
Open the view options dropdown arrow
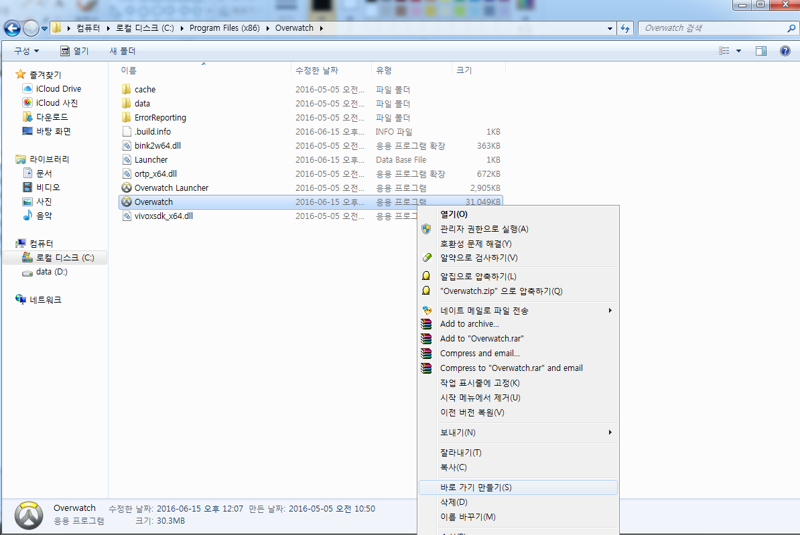[738, 51]
